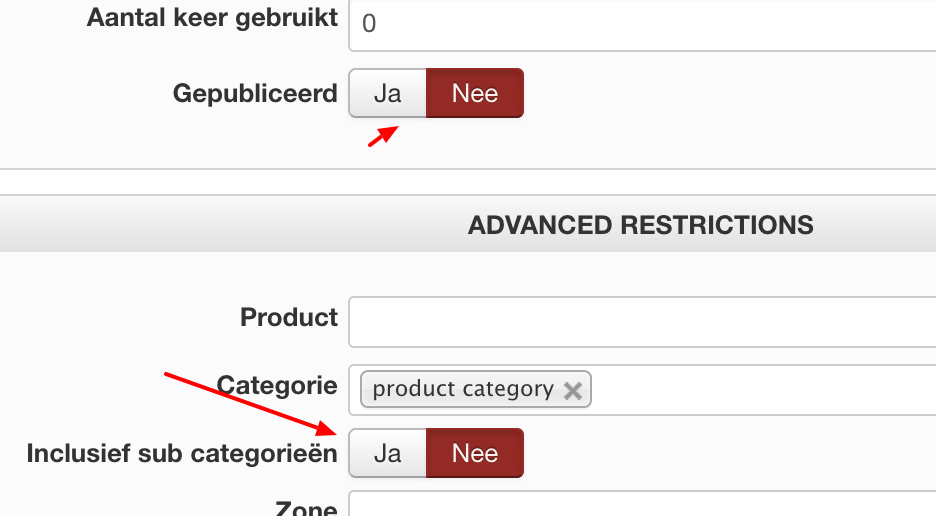Remove the product category tag
The image size is (936, 516).
pos(572,390)
